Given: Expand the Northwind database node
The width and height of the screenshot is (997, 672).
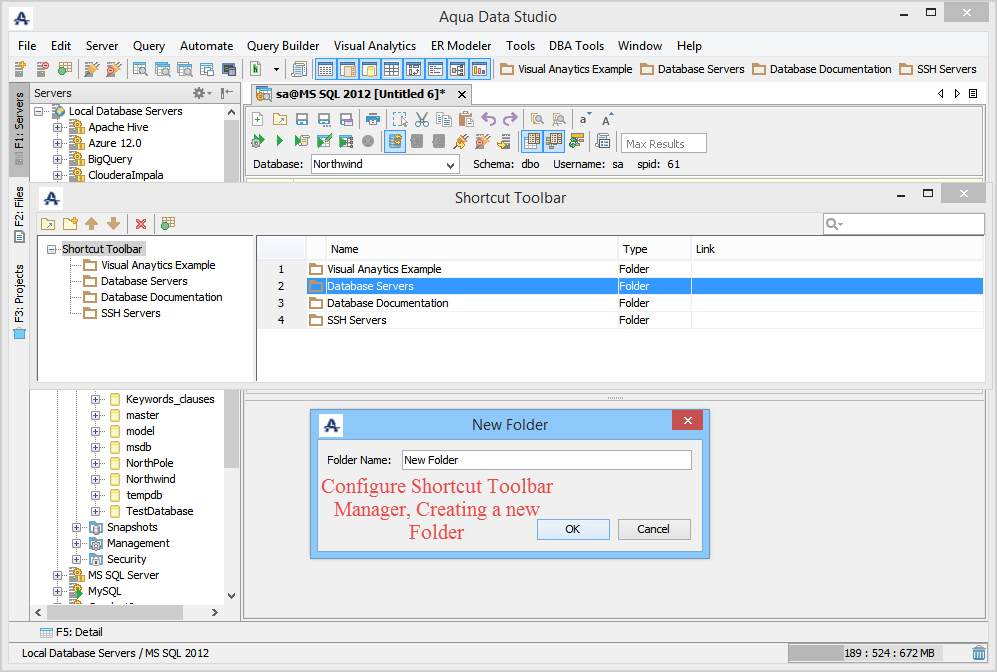Looking at the screenshot, I should pyautogui.click(x=96, y=479).
